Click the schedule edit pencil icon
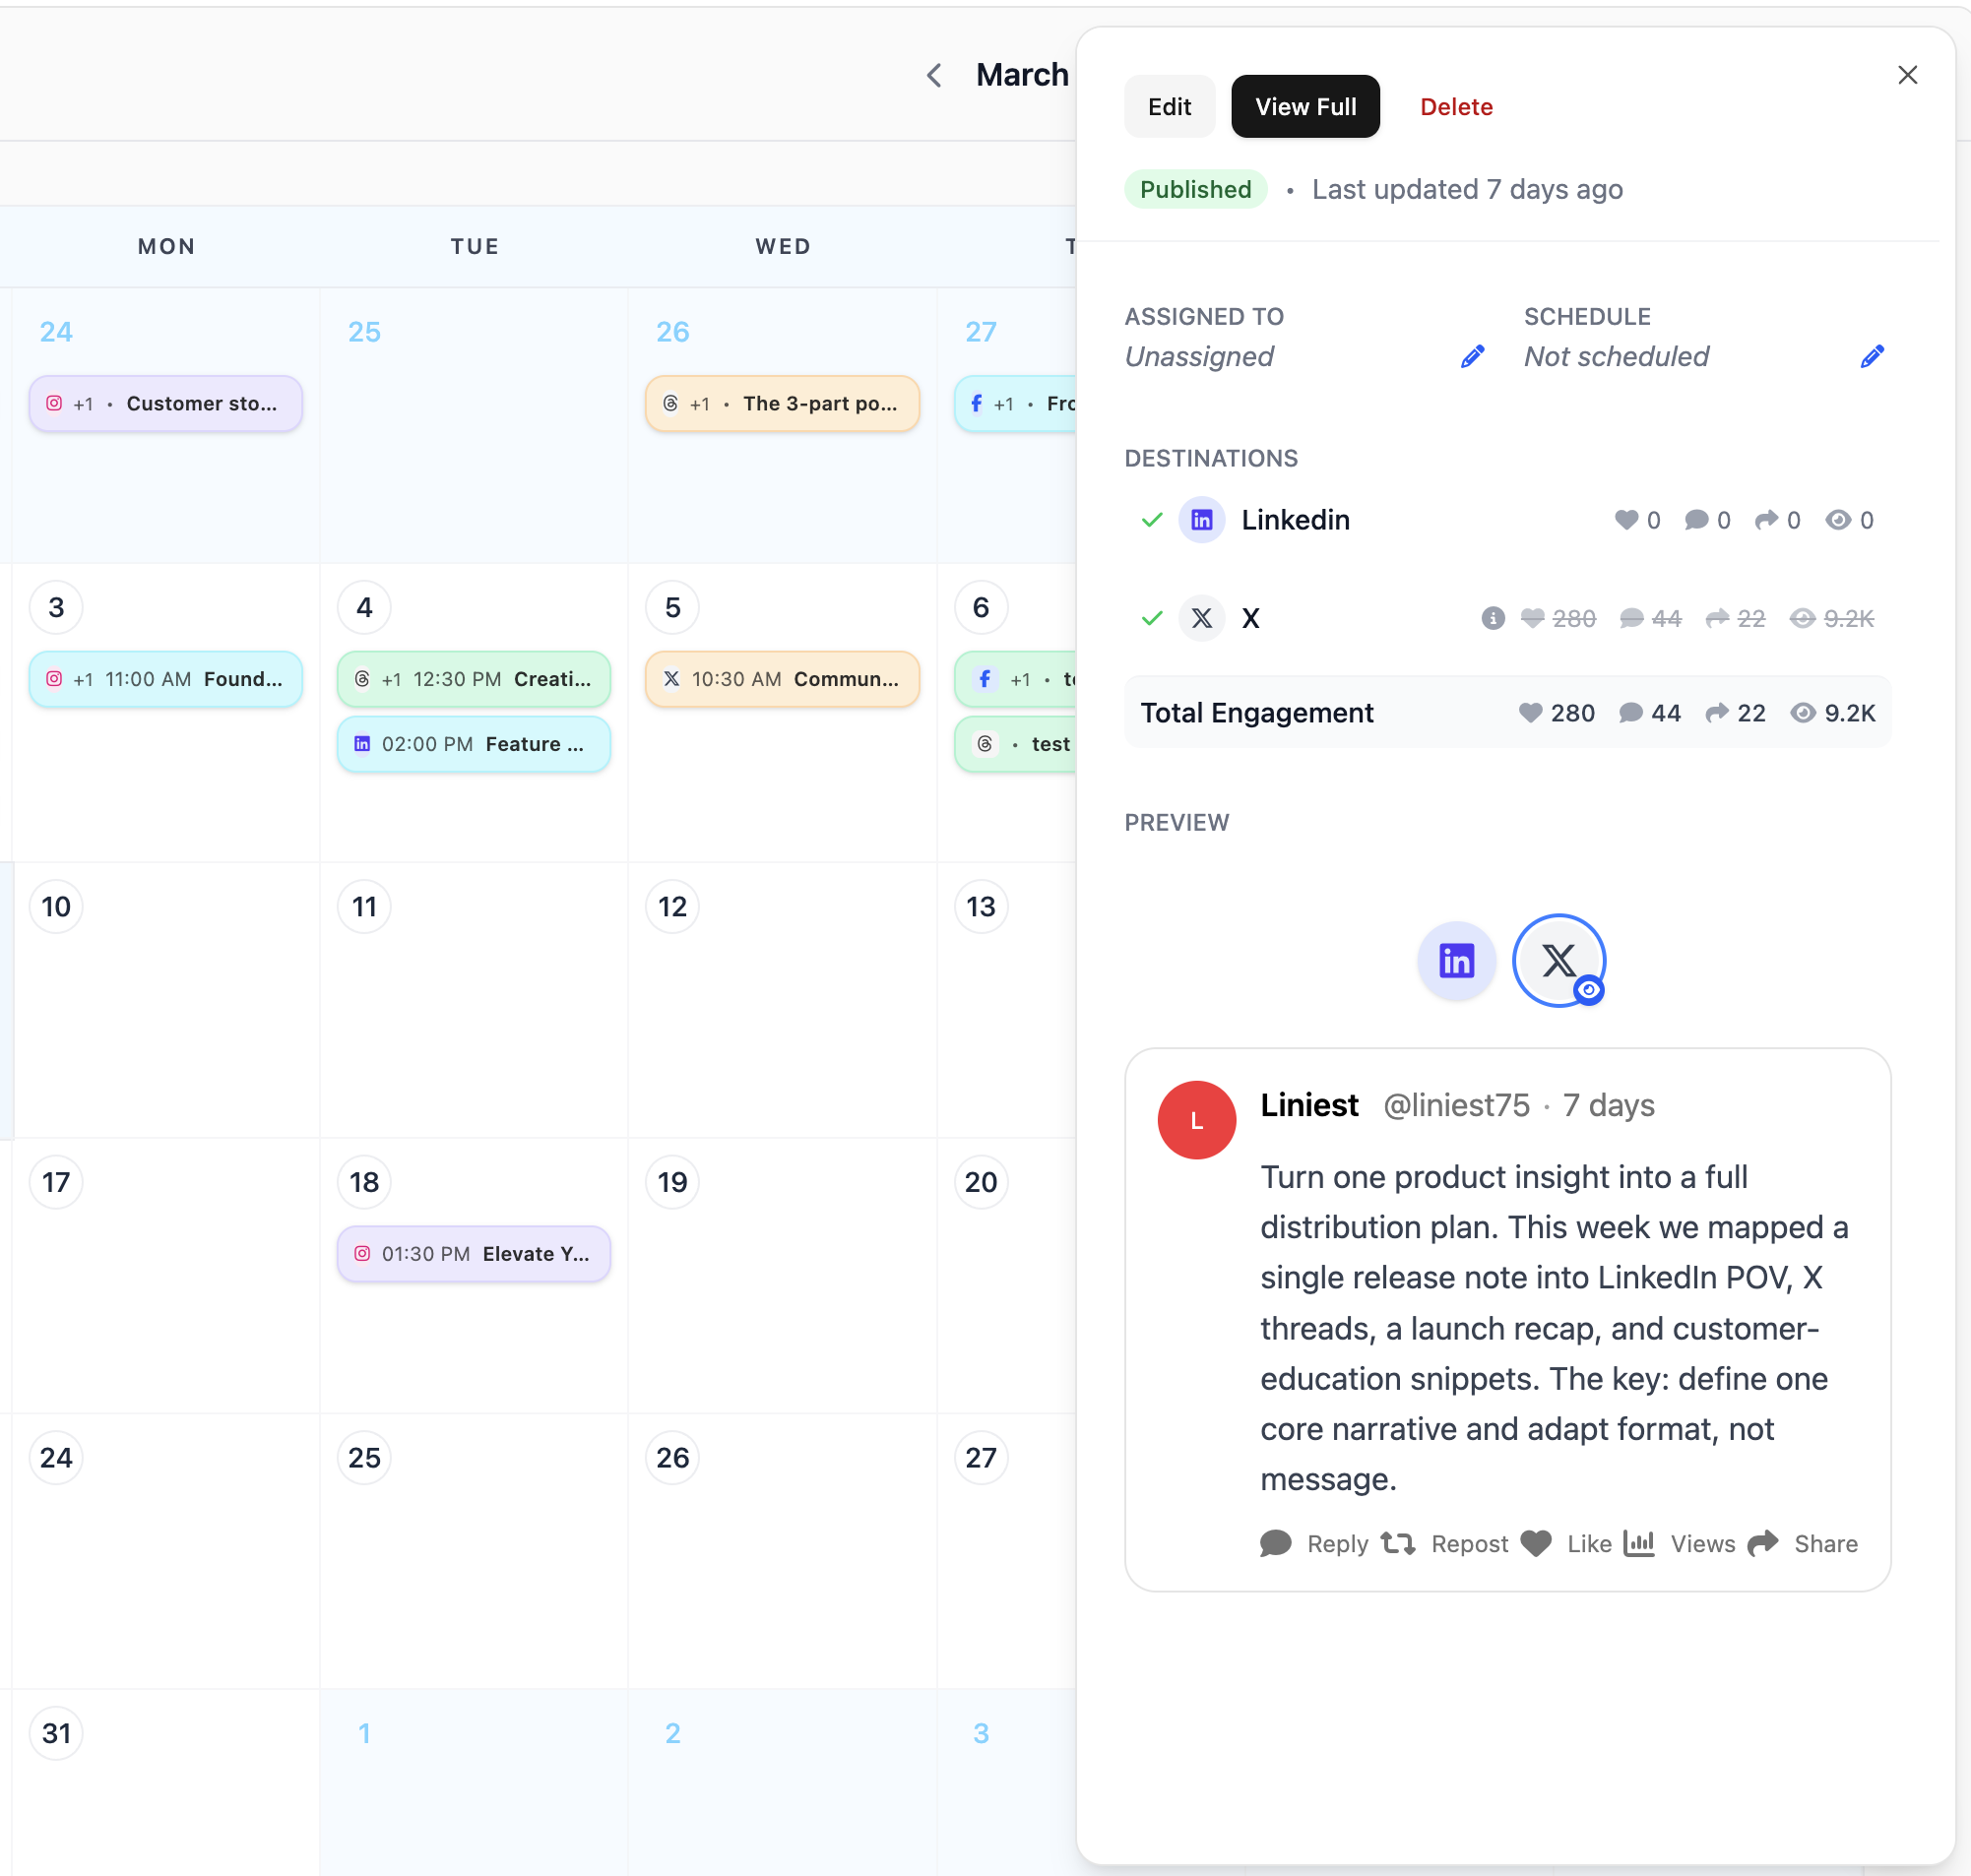1971x1876 pixels. point(1871,357)
